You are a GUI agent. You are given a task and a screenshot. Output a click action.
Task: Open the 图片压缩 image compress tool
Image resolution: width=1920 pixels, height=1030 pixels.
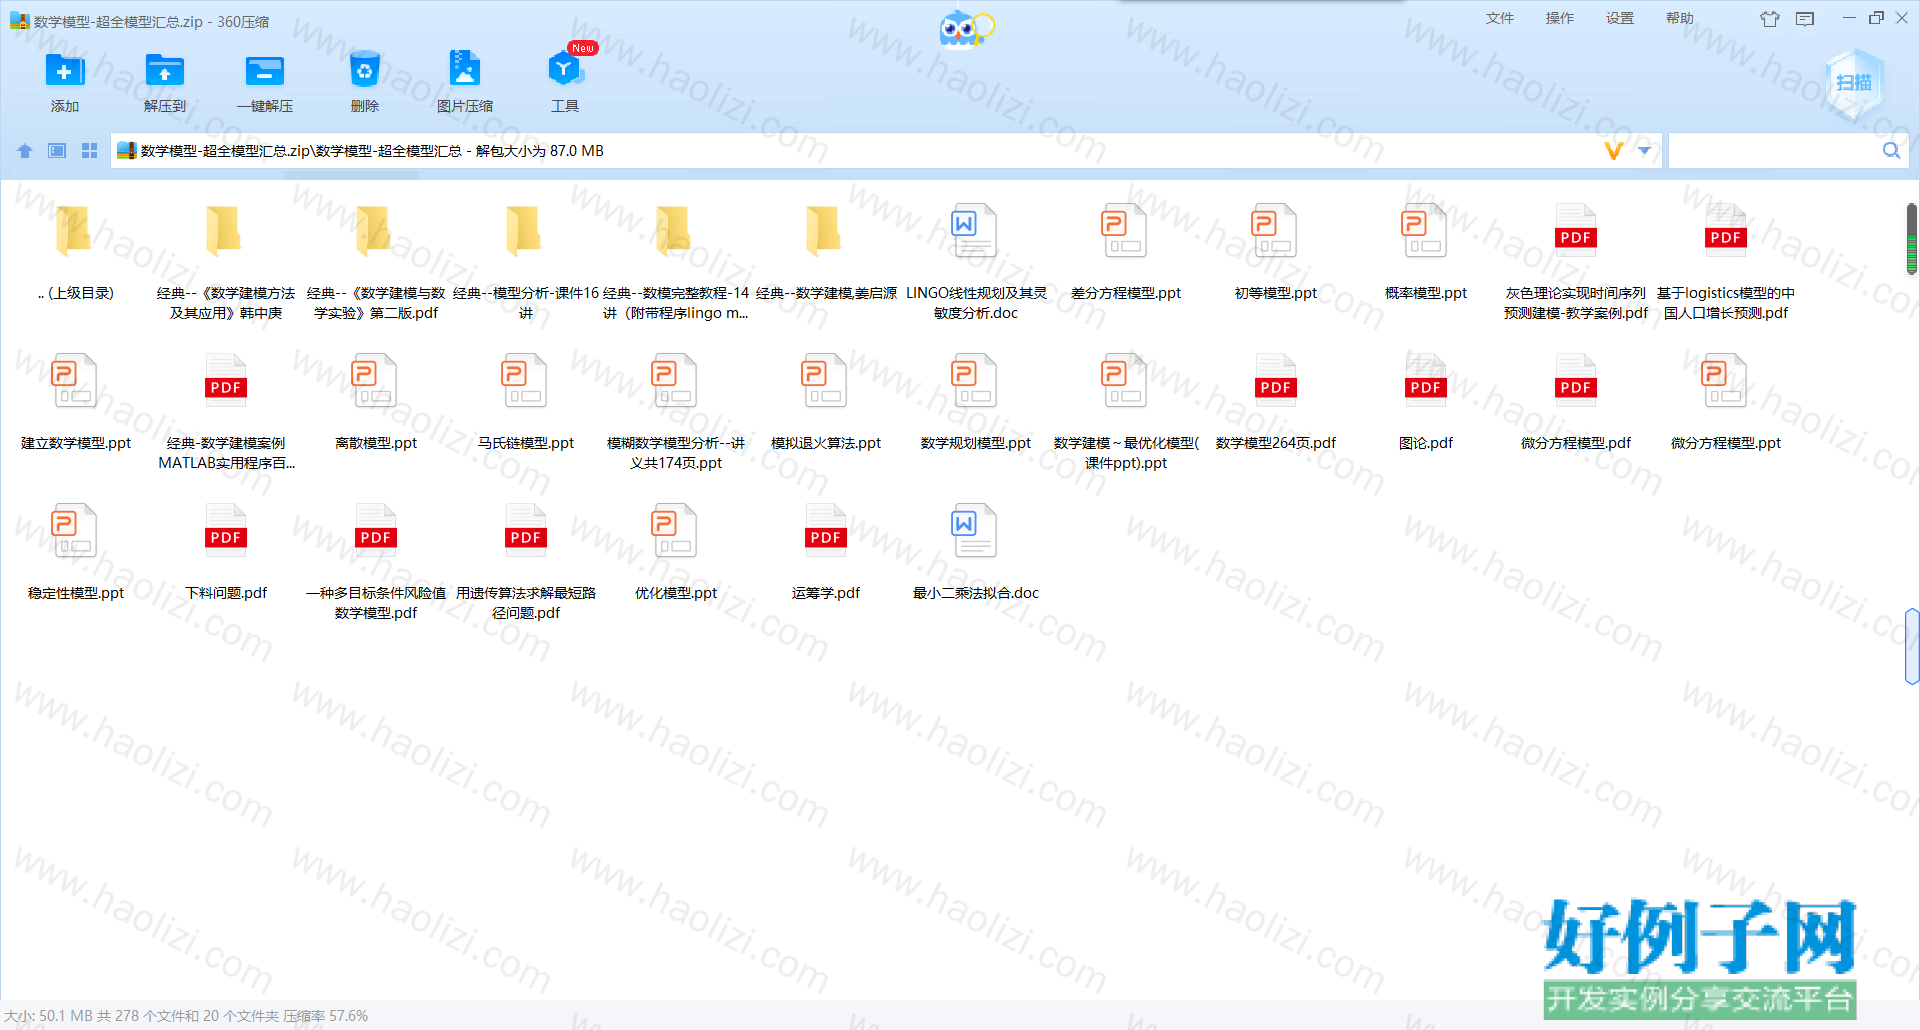coord(465,69)
